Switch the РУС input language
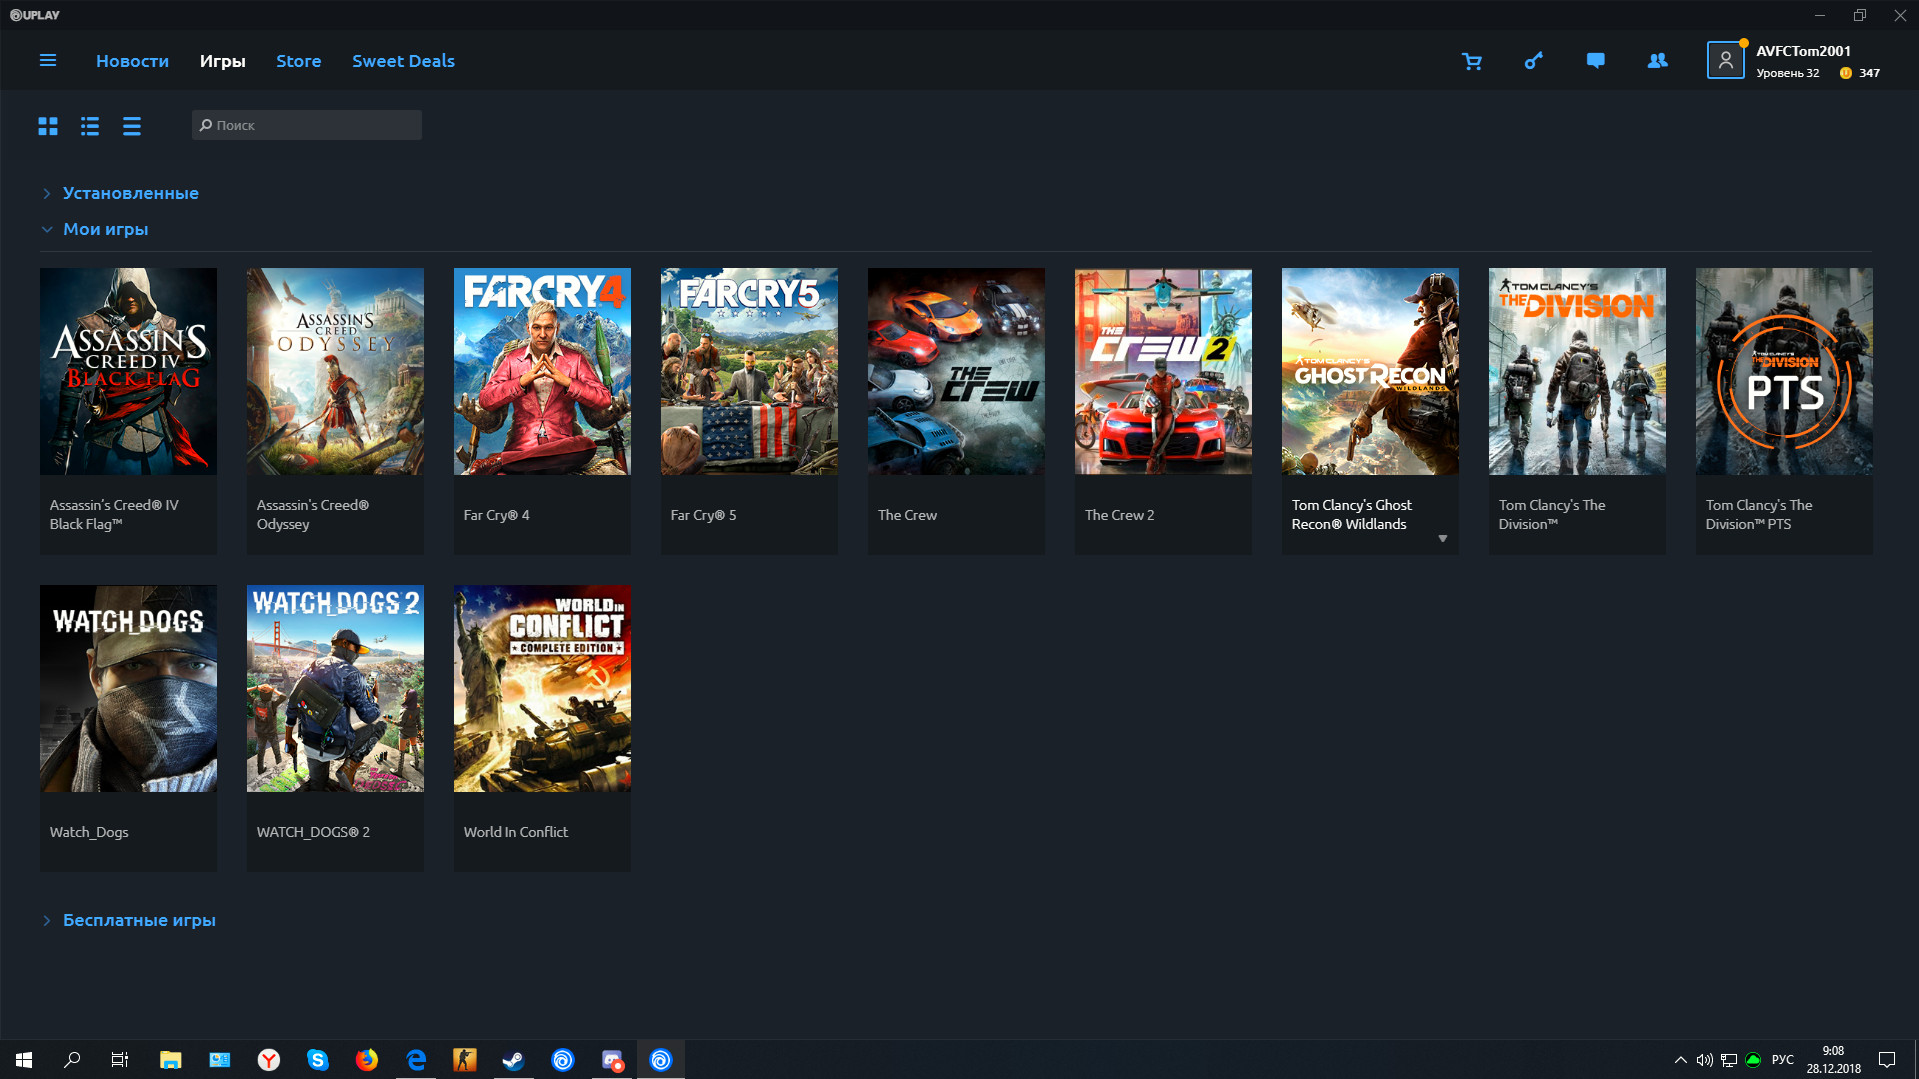This screenshot has height=1079, width=1919. click(1783, 1060)
